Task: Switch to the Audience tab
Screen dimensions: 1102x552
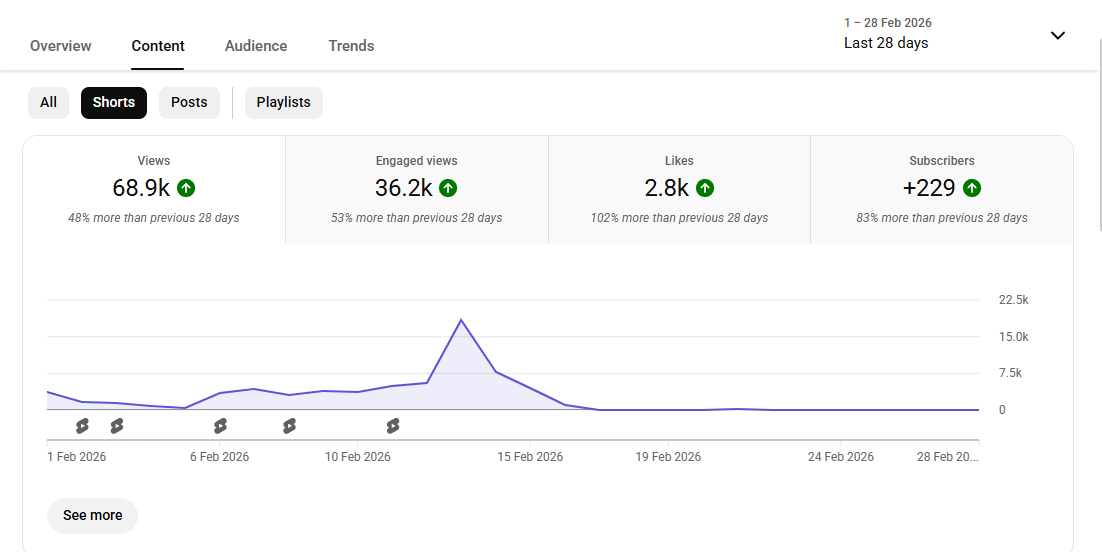Action: [x=256, y=46]
